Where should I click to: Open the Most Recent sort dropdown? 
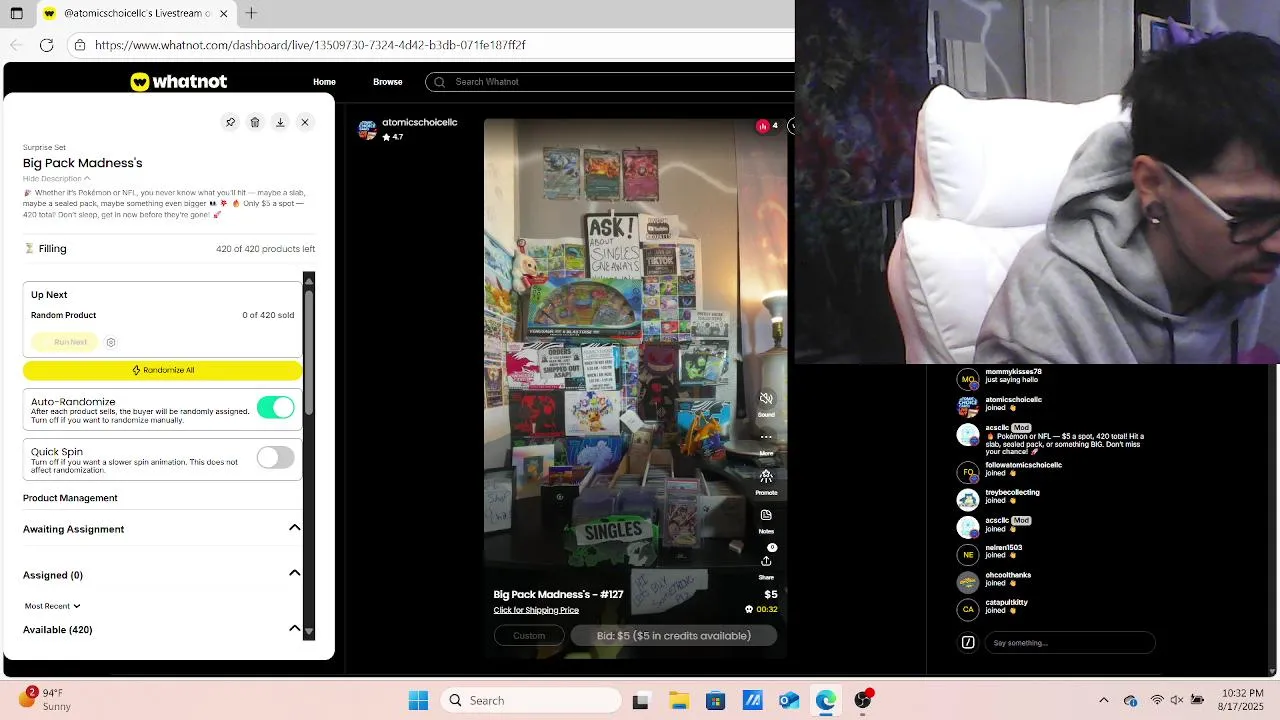52,606
